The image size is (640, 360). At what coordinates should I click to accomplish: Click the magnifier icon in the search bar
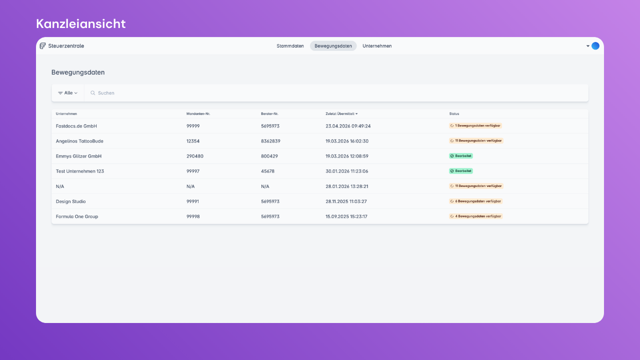point(93,93)
